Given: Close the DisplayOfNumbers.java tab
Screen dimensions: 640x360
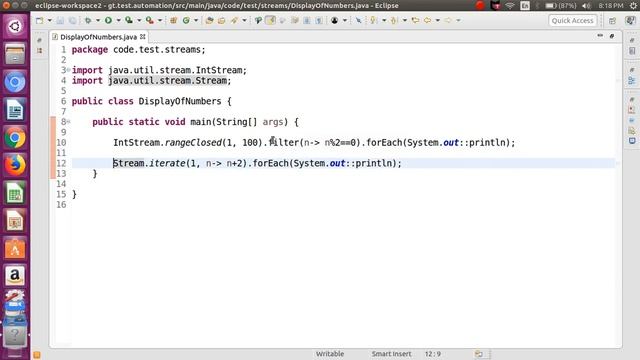Looking at the screenshot, I should click(x=142, y=37).
